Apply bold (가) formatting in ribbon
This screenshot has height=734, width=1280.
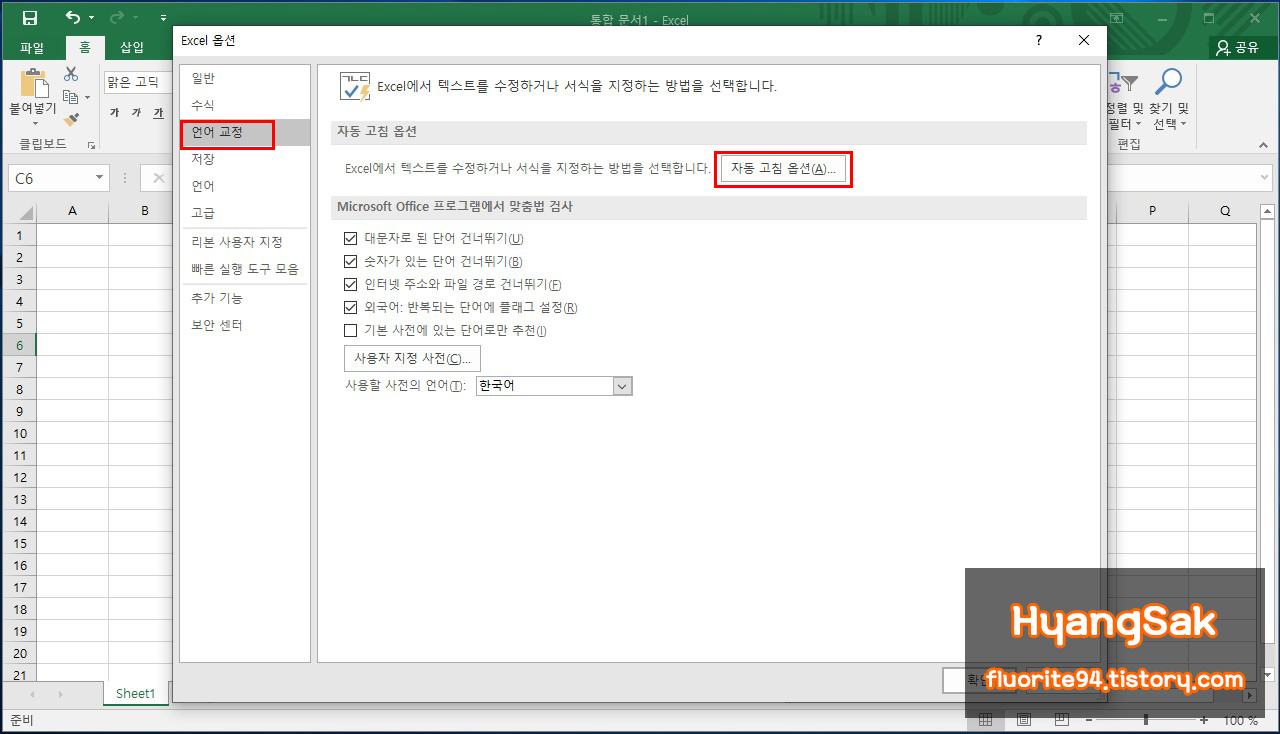pos(115,113)
